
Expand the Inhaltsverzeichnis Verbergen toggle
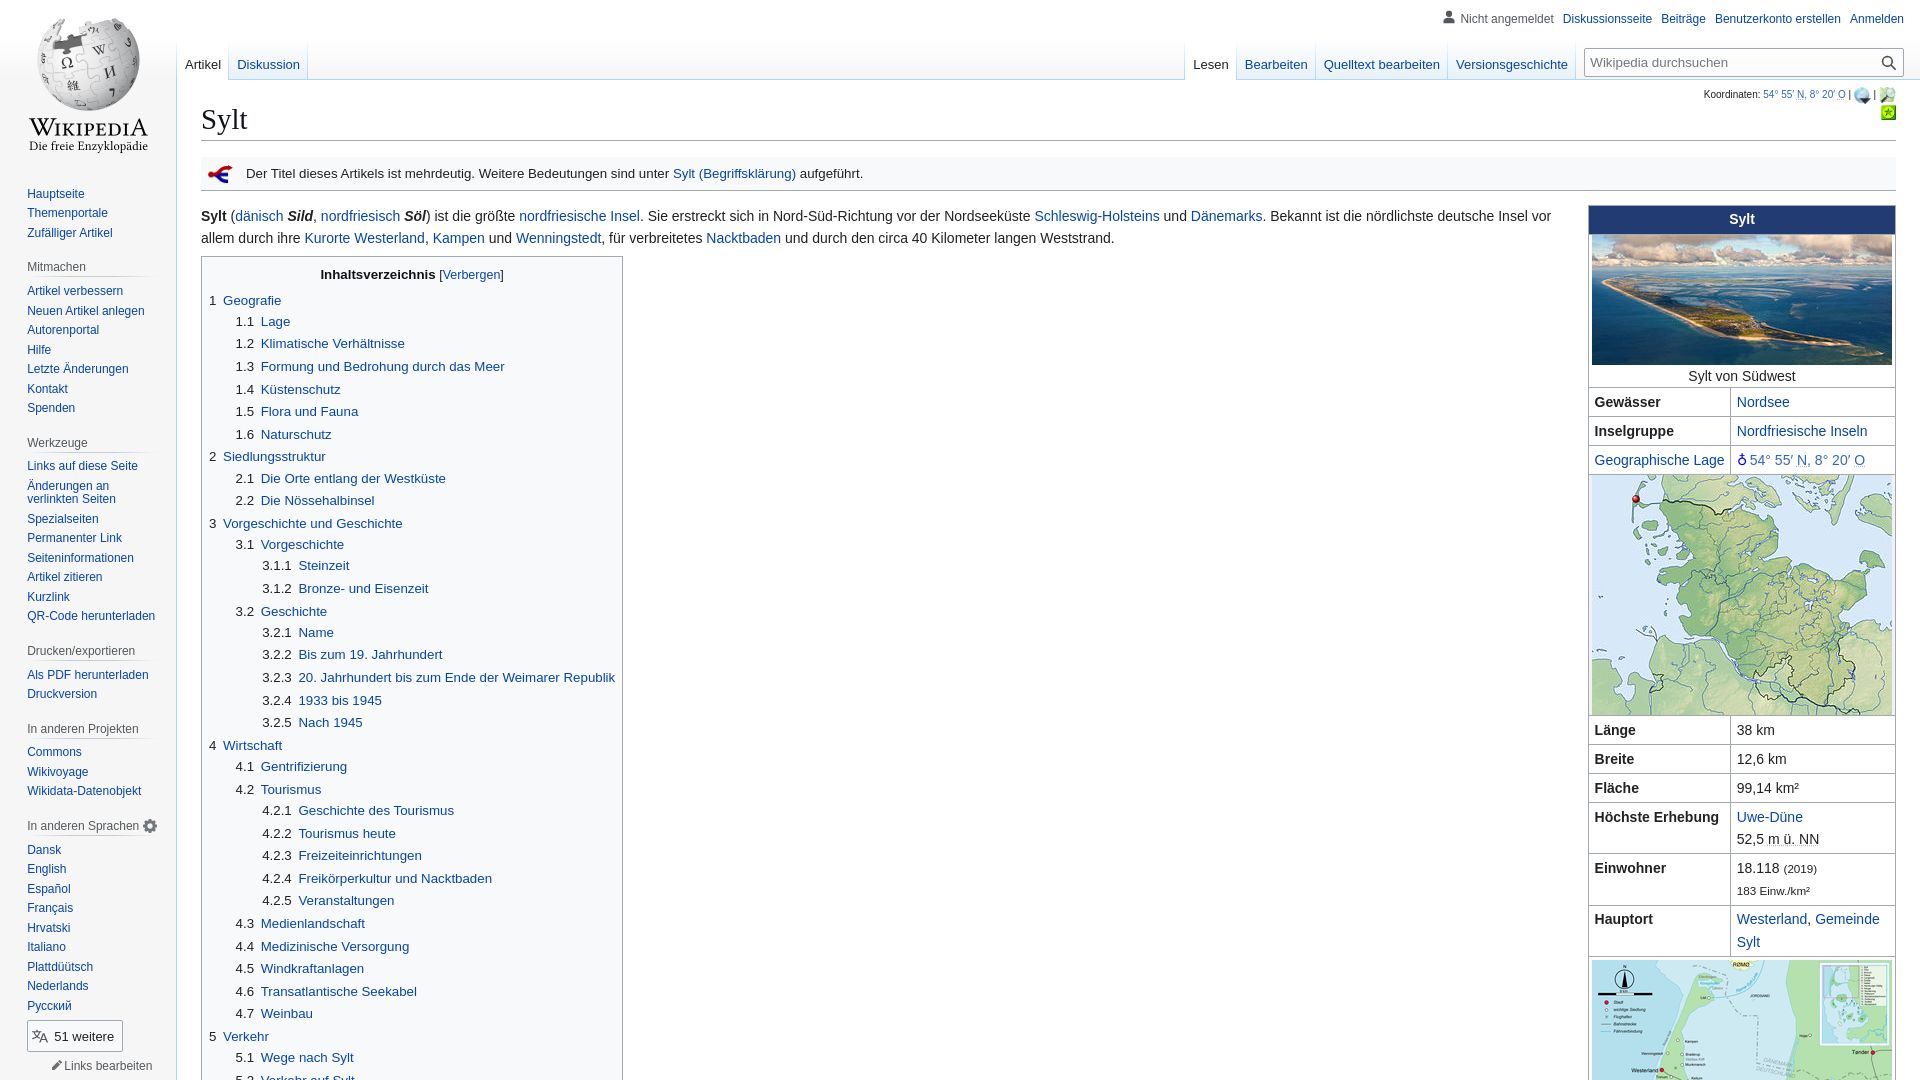pyautogui.click(x=471, y=274)
